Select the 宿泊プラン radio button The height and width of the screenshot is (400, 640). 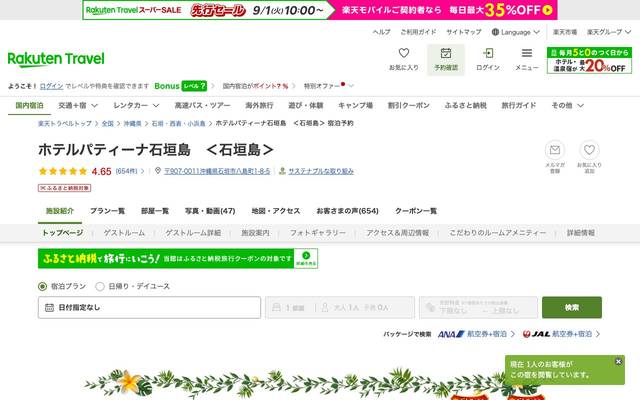42,287
